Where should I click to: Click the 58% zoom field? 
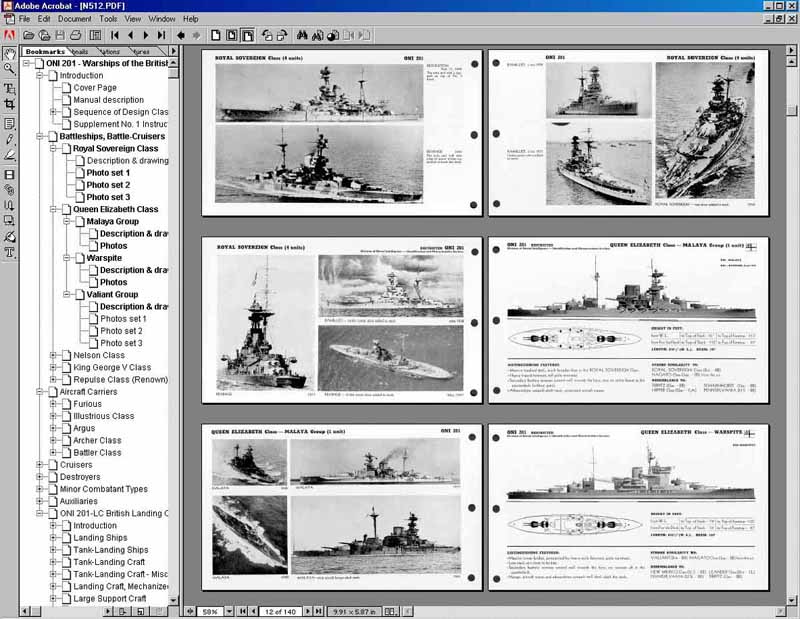[x=210, y=611]
